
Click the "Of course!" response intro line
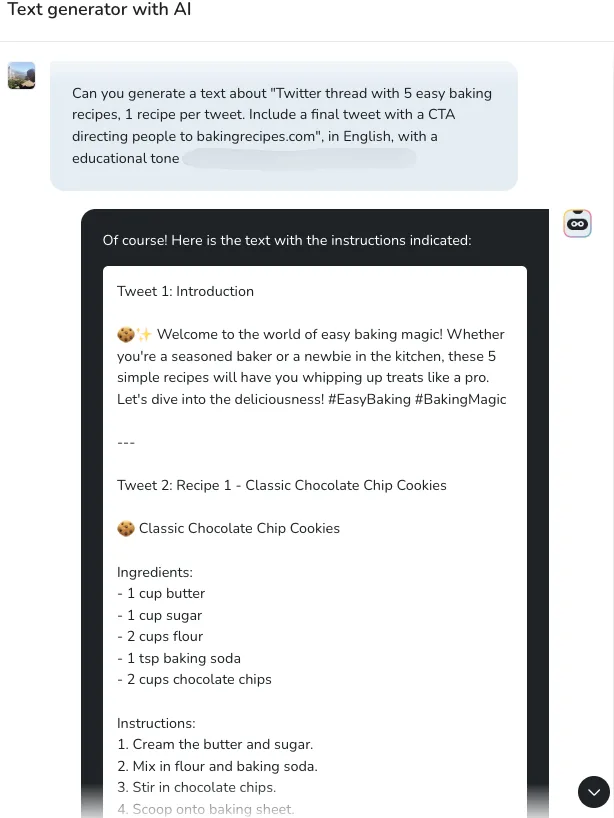(286, 240)
